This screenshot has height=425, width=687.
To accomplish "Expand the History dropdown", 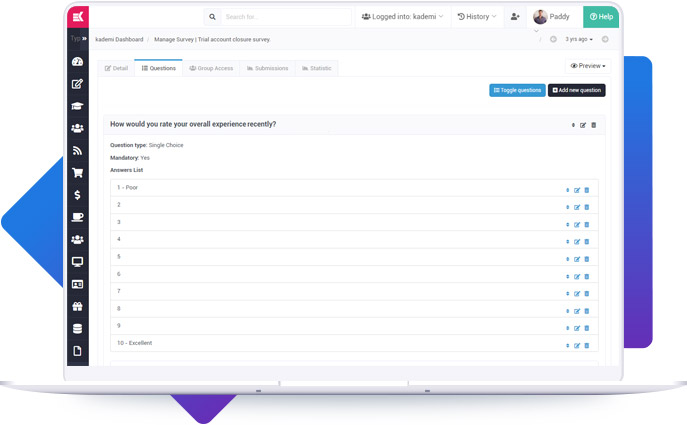I will (x=476, y=17).
